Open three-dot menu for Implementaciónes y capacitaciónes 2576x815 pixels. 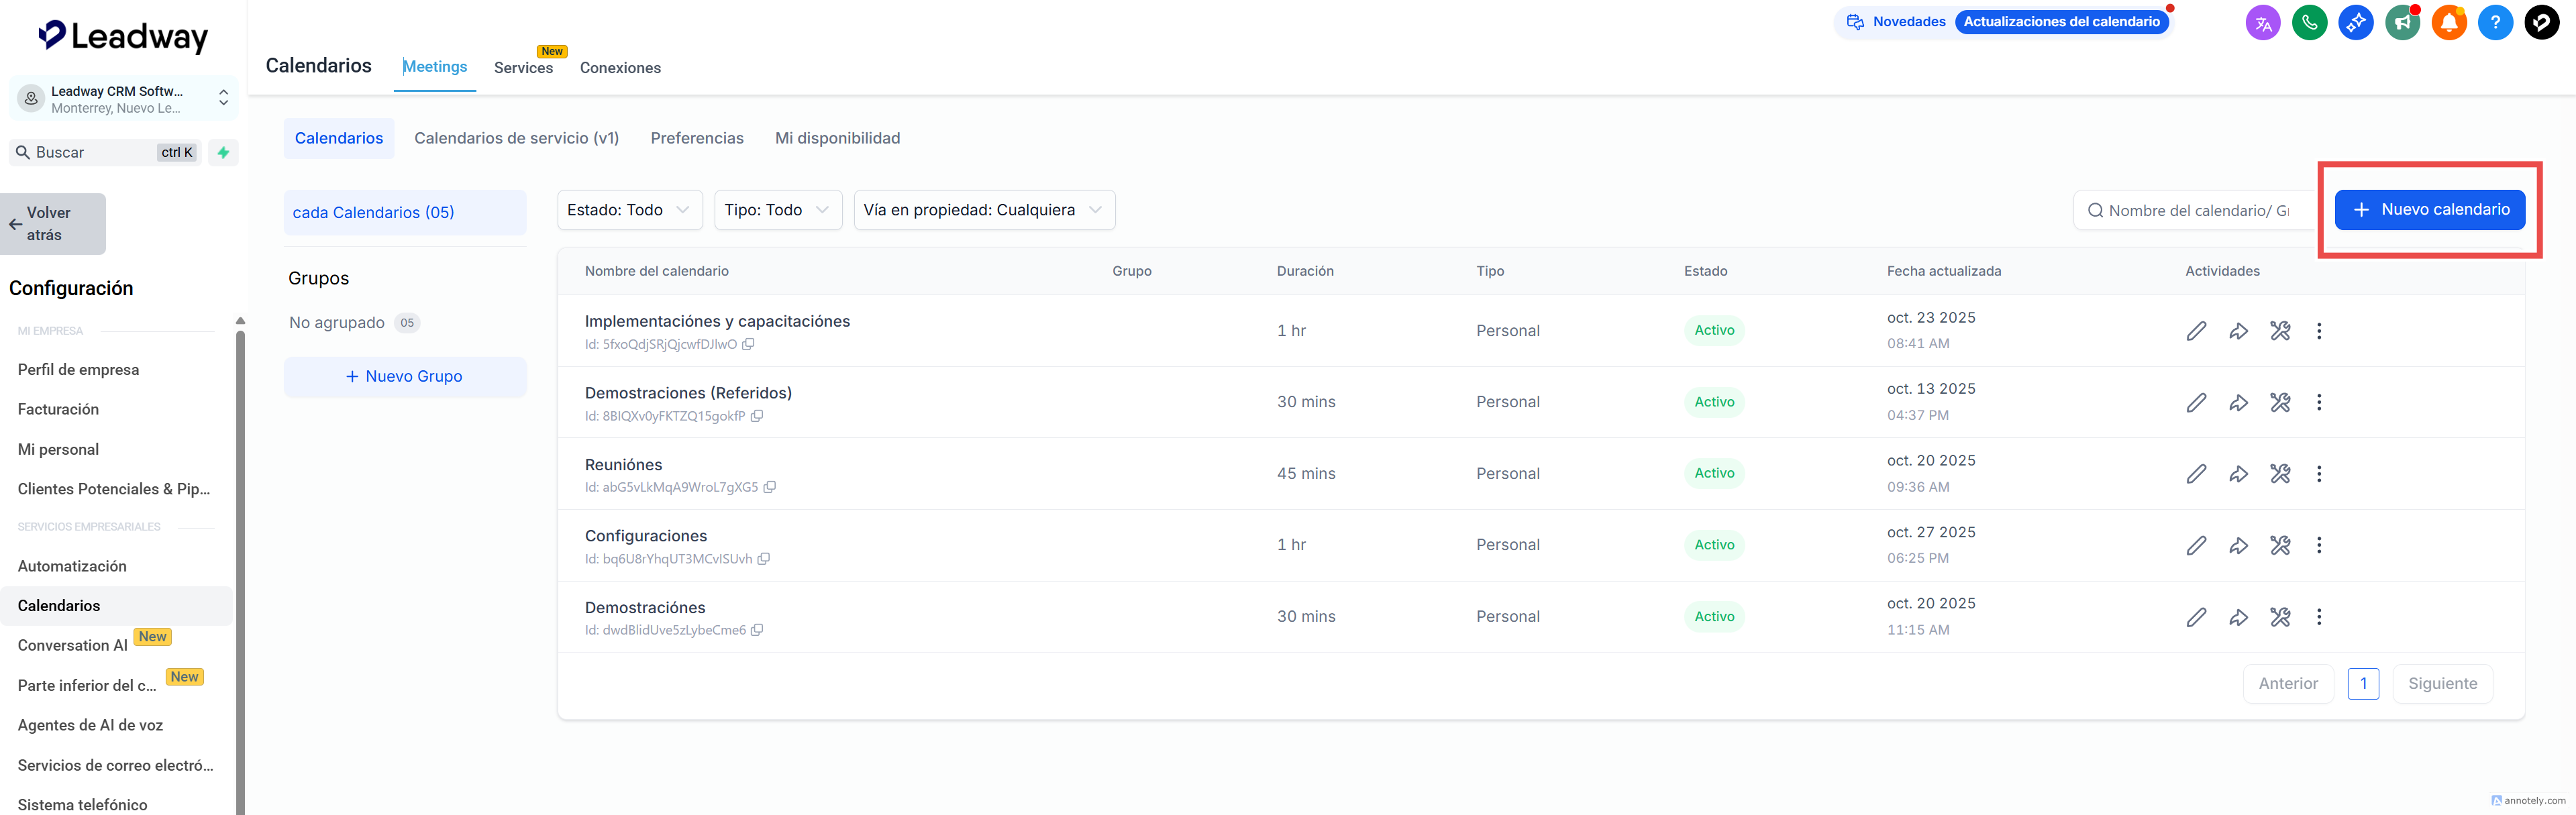point(2318,331)
